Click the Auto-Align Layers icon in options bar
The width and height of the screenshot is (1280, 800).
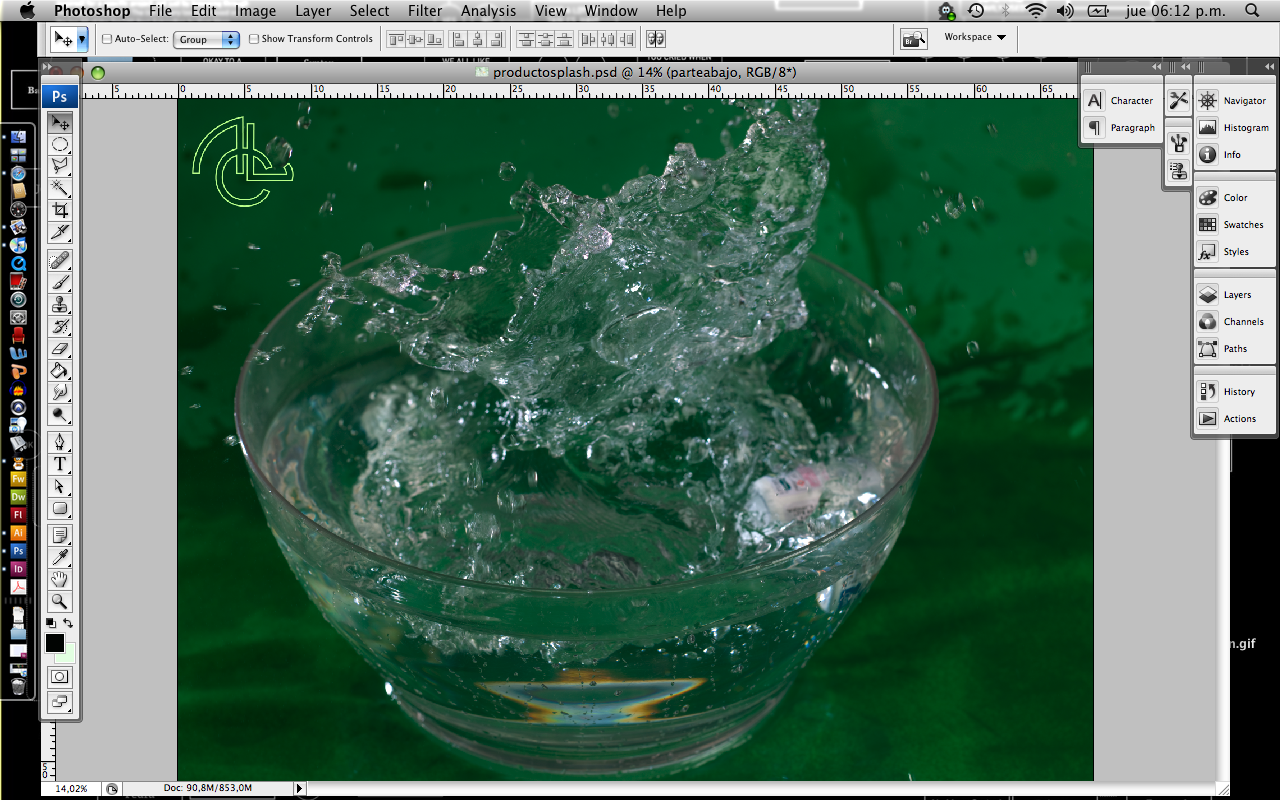pos(655,38)
